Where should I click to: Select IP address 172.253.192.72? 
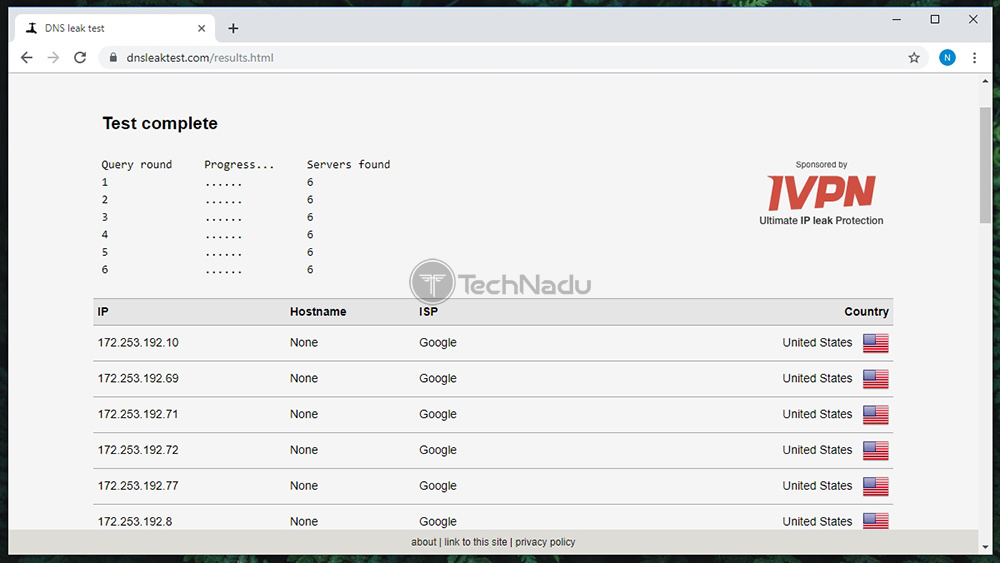(x=138, y=450)
